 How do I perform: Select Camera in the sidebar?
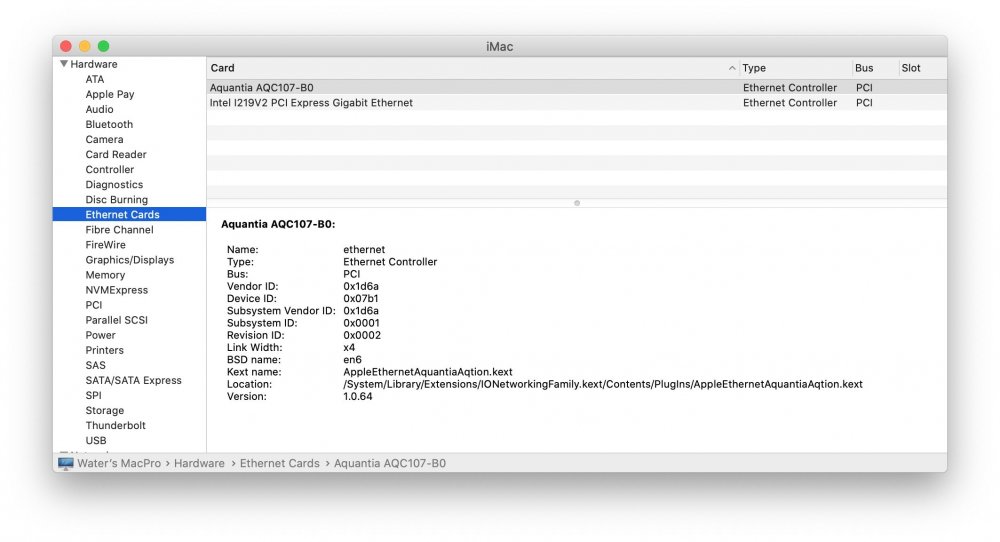click(104, 139)
